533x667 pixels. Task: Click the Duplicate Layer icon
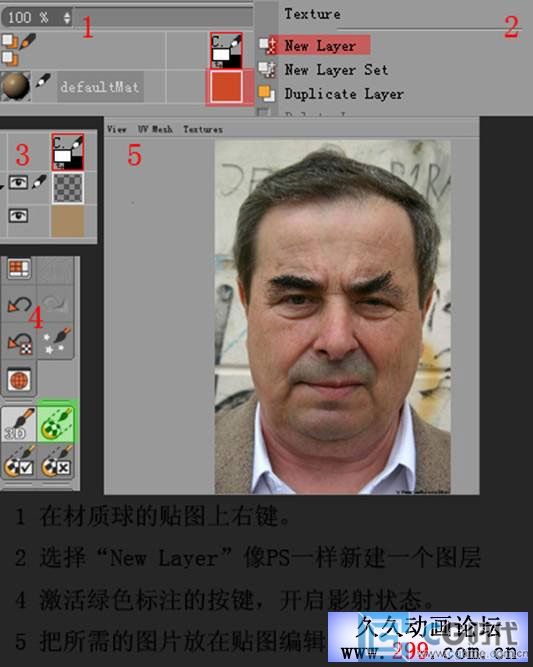tap(267, 93)
